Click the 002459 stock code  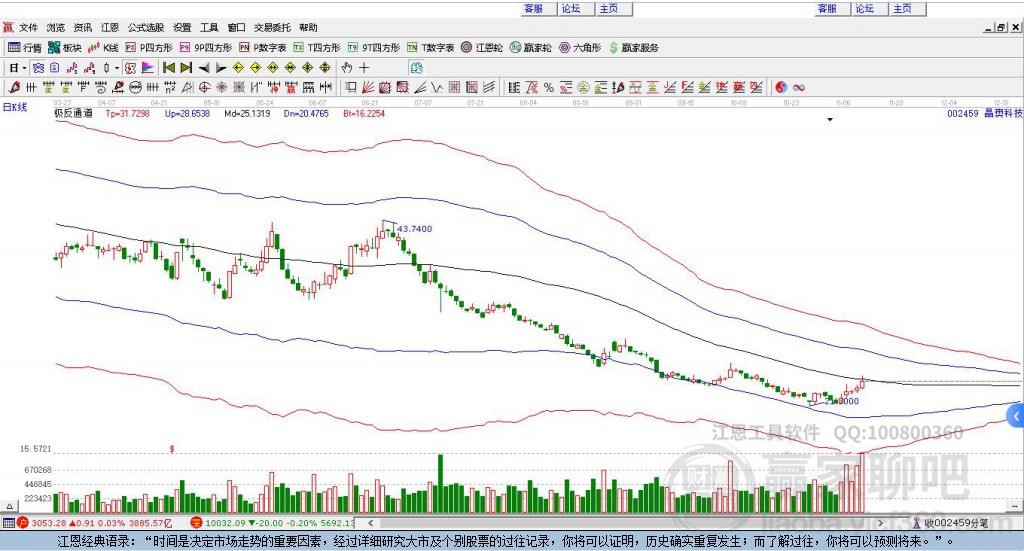coord(963,114)
